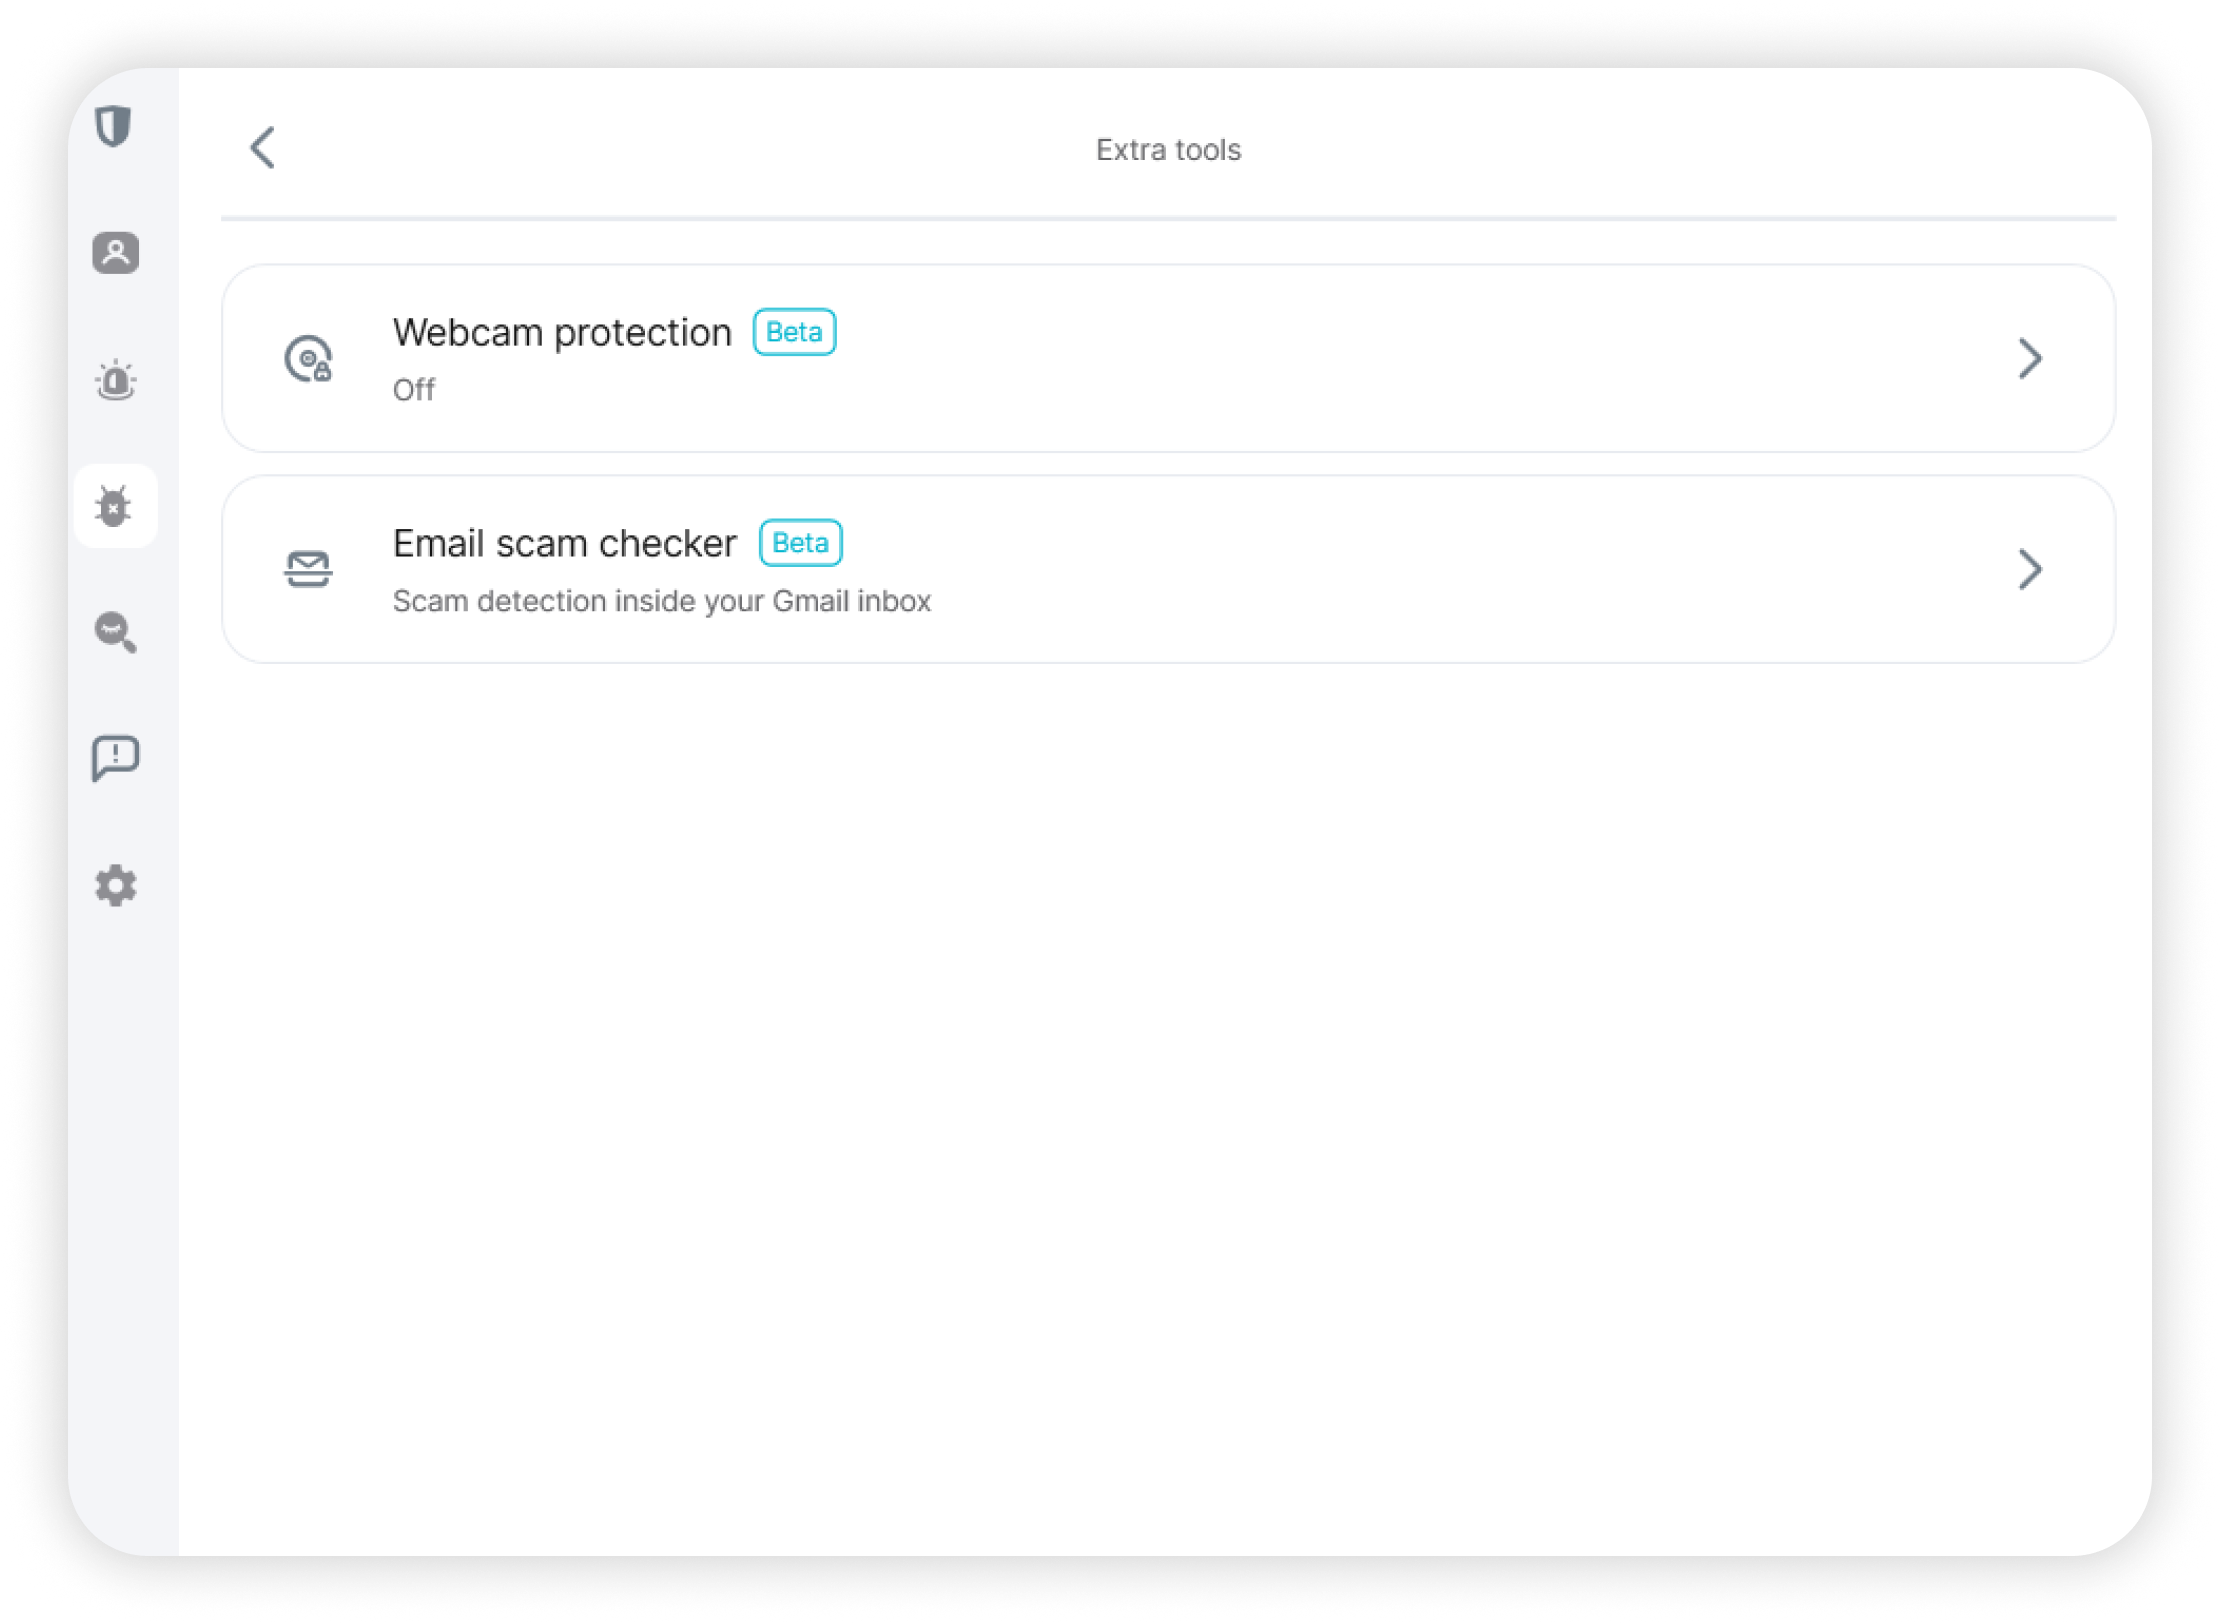Screen dimensions: 2220x1624
Task: Click the Beta badge beside Email scam checker
Action: [x=801, y=543]
